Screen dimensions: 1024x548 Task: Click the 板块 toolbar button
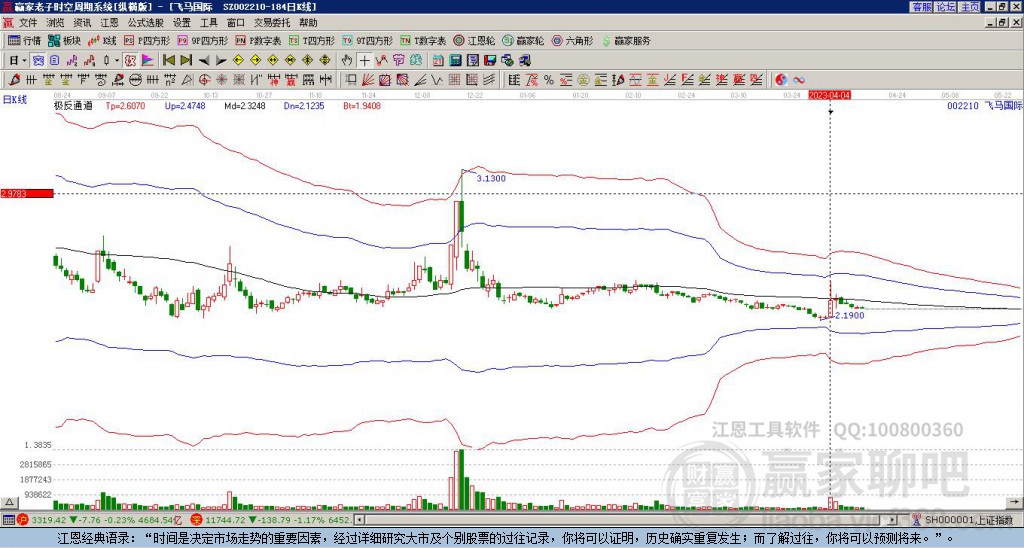[x=65, y=40]
